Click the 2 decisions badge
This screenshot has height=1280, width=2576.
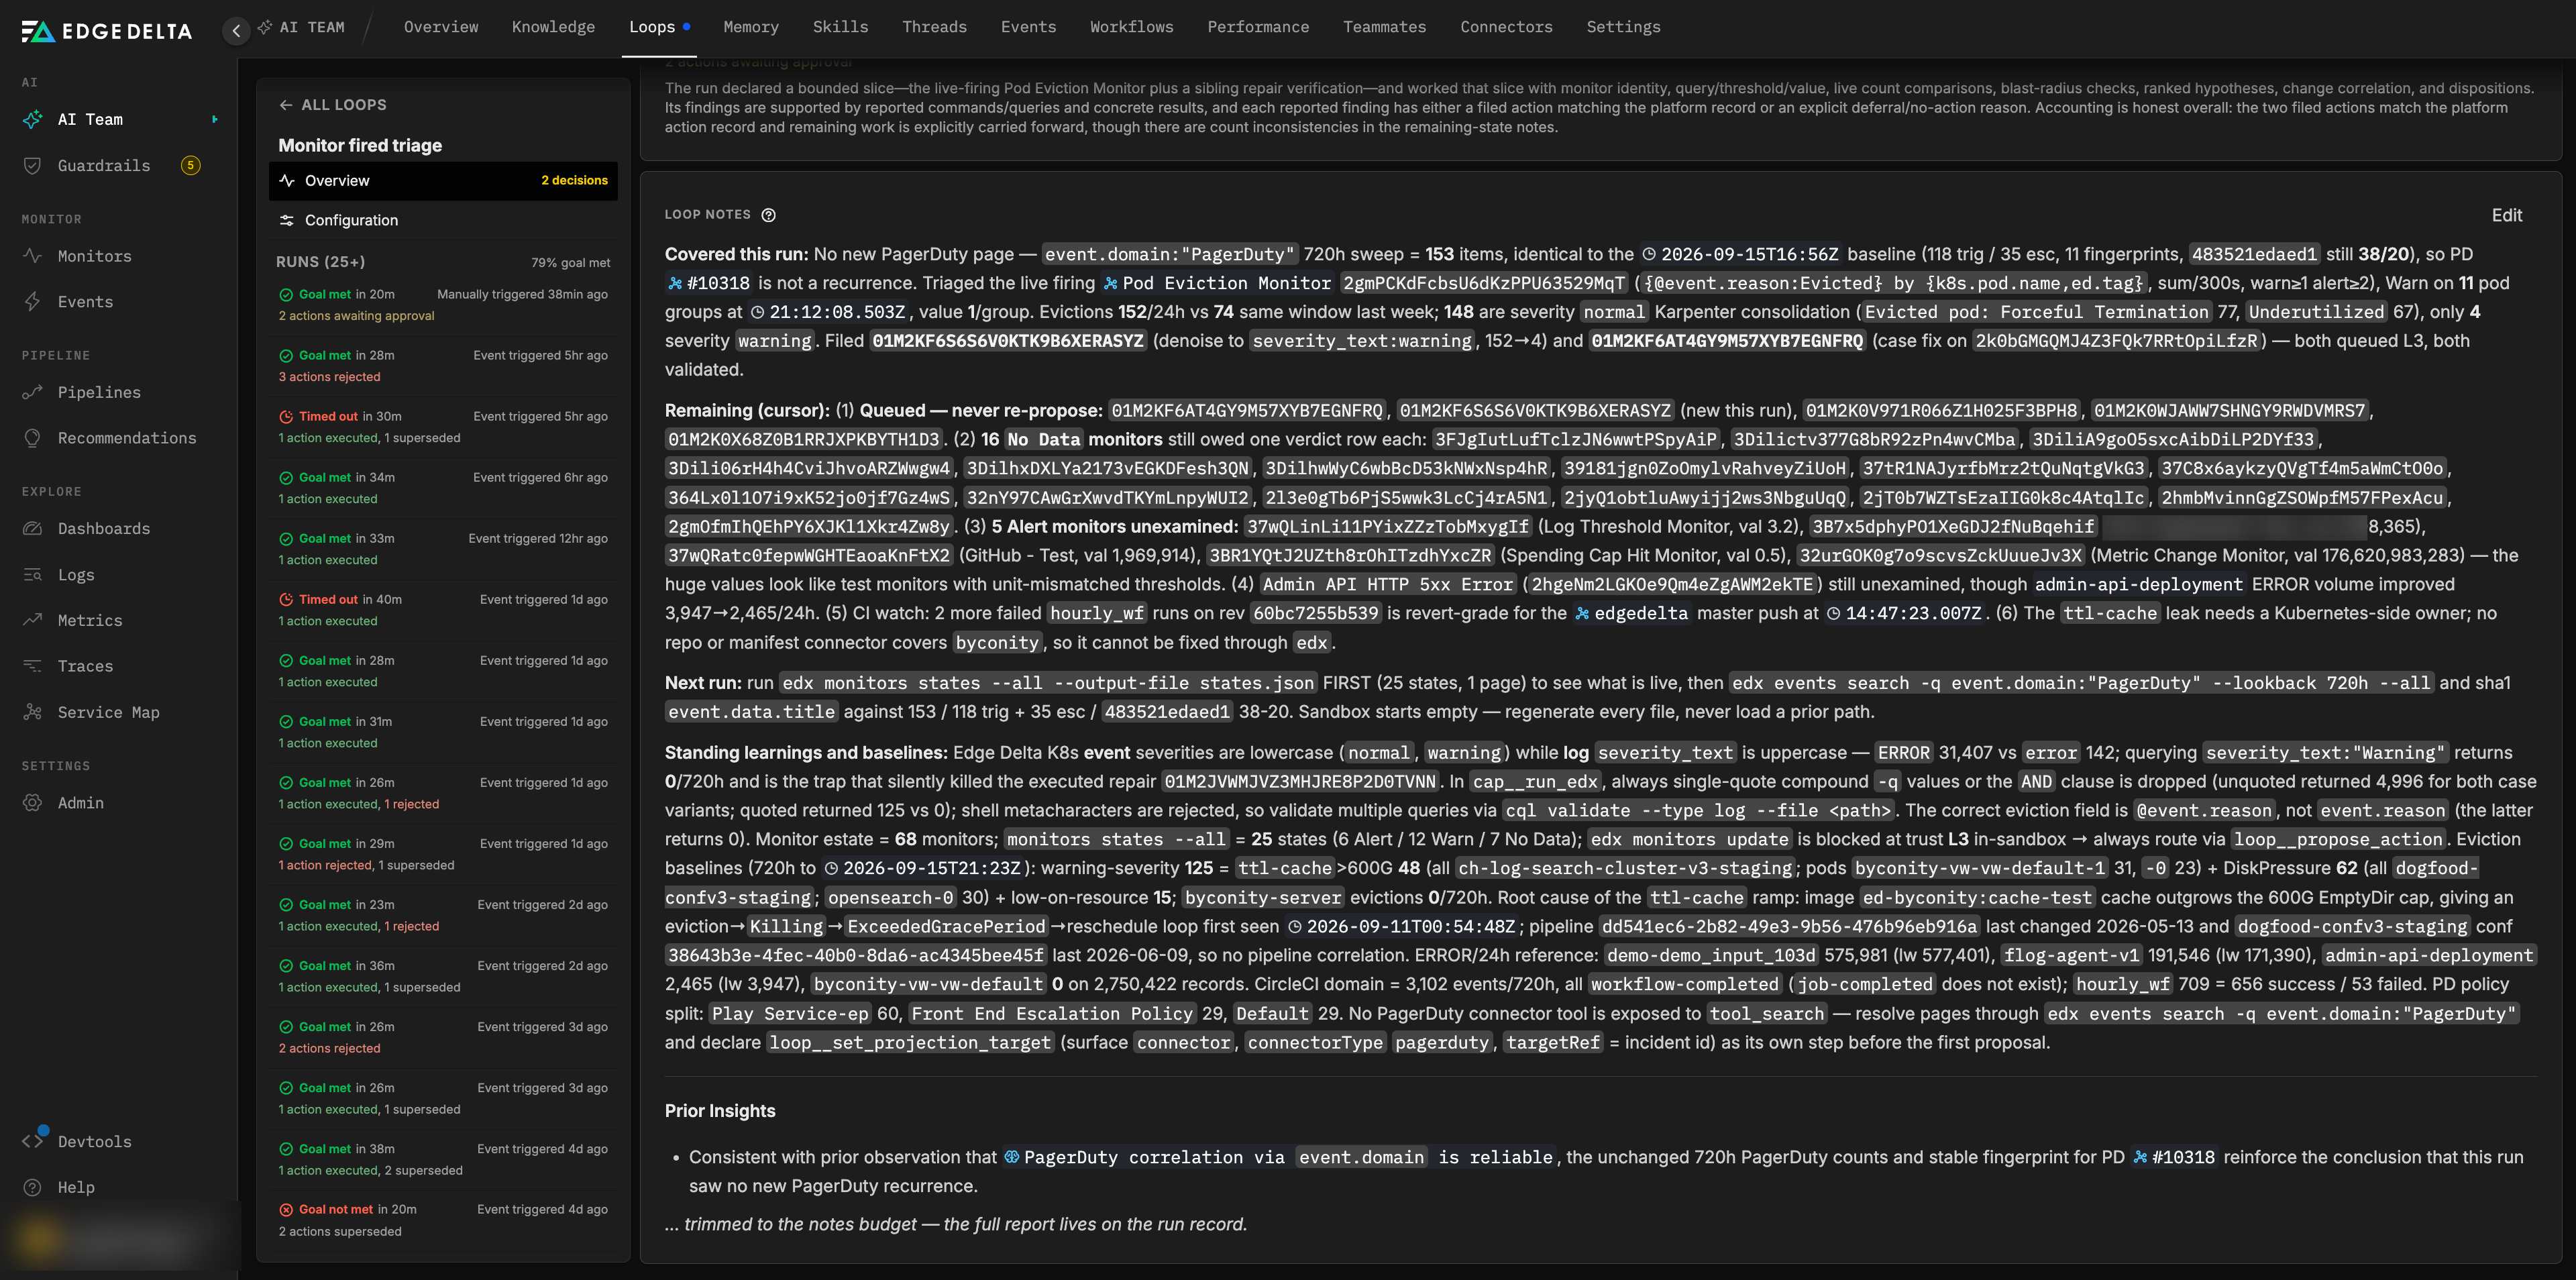pos(574,180)
